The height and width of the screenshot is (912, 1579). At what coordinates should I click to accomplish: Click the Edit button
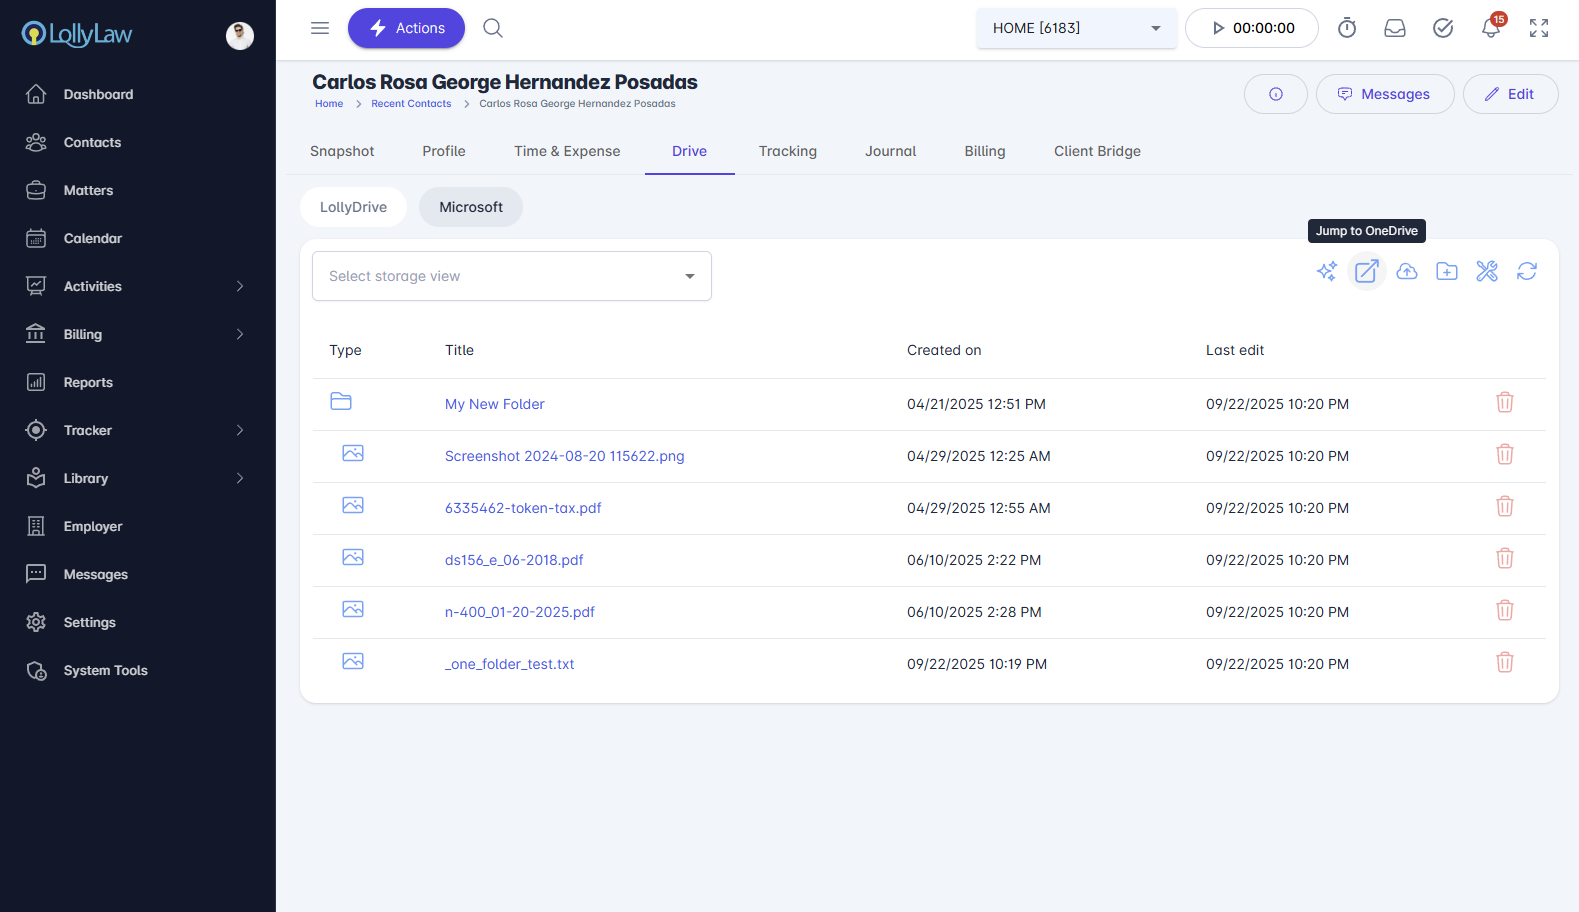pos(1510,94)
